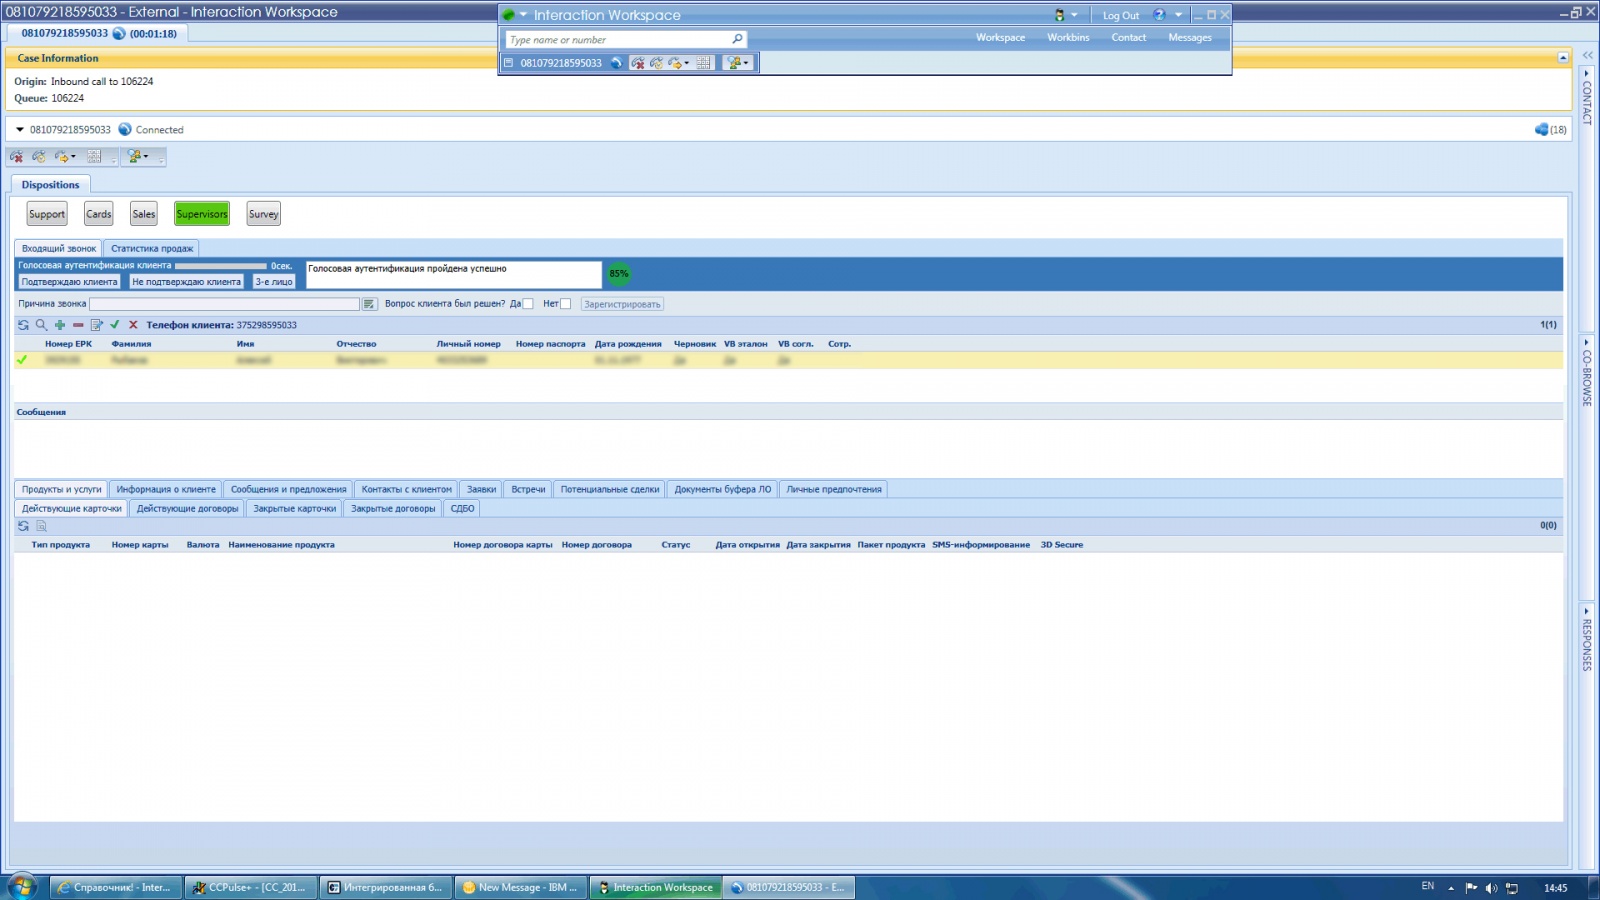Open CCPulse+ from the Windows taskbar

pyautogui.click(x=252, y=887)
